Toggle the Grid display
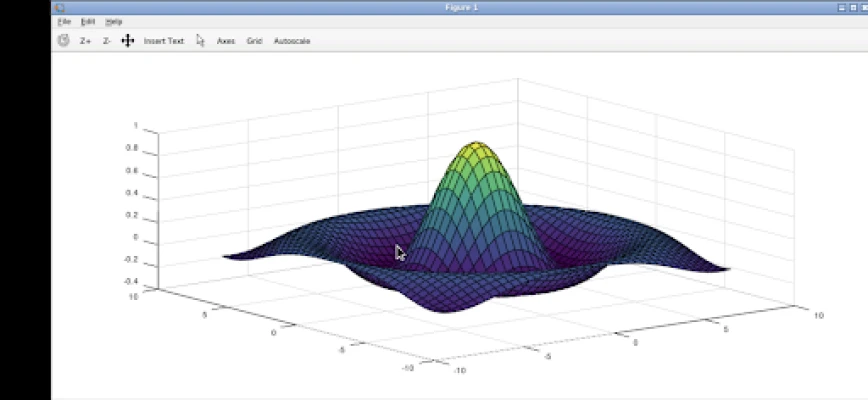The width and height of the screenshot is (868, 400). point(254,41)
